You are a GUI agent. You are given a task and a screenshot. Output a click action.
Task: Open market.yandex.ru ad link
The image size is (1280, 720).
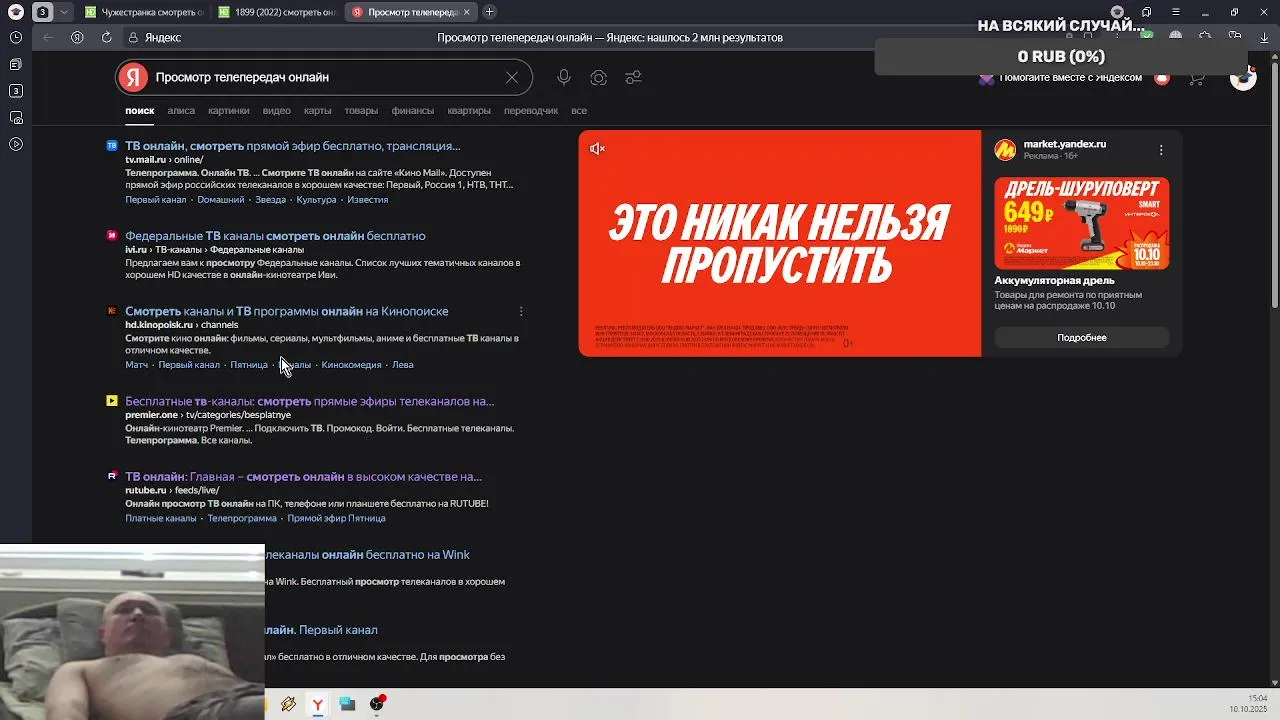[1064, 144]
